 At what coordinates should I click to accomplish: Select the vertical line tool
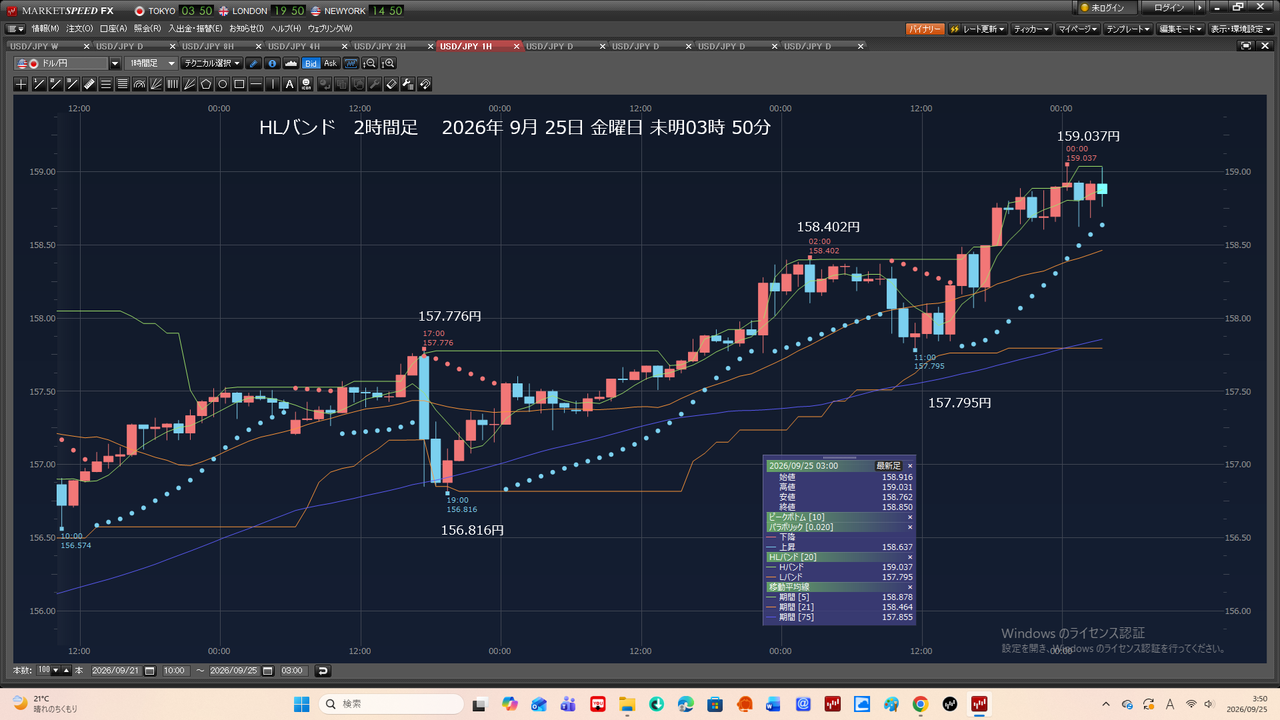click(x=273, y=84)
